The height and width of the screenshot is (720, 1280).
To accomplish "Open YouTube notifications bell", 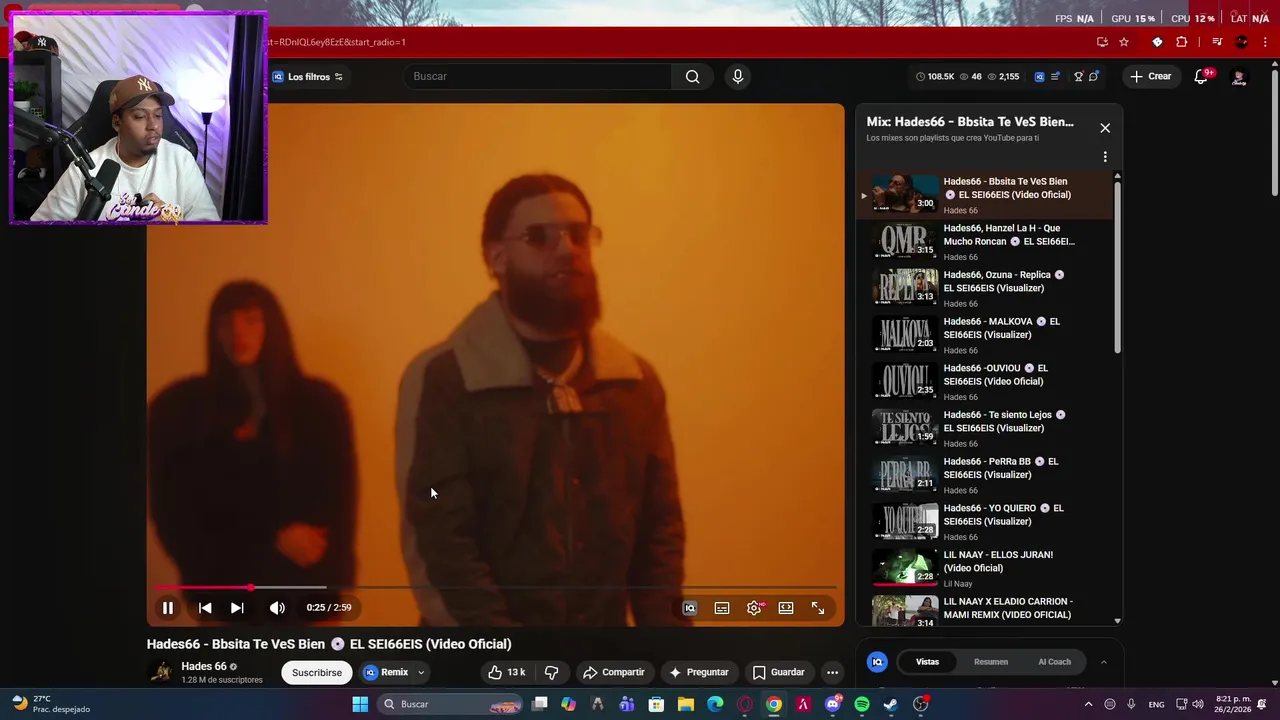I will (x=1201, y=77).
